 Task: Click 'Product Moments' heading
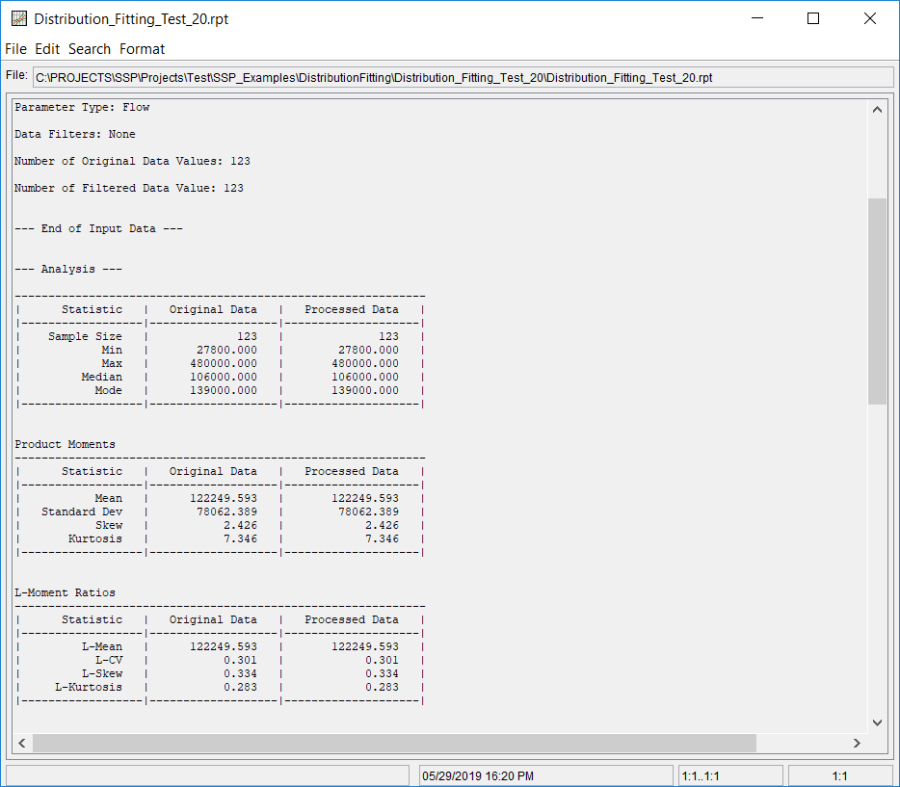pos(65,444)
